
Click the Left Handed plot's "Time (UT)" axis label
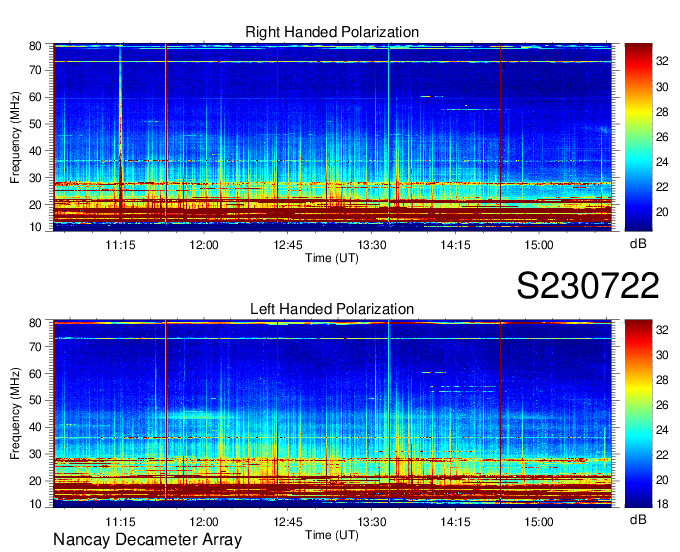(332, 535)
